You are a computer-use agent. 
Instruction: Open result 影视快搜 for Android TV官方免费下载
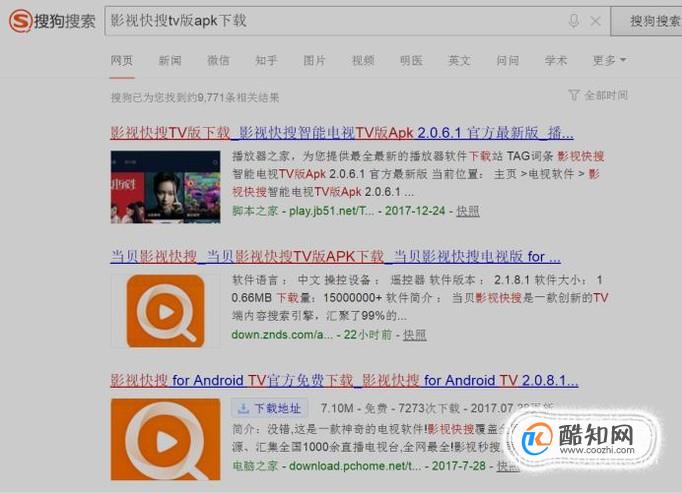pyautogui.click(x=344, y=380)
